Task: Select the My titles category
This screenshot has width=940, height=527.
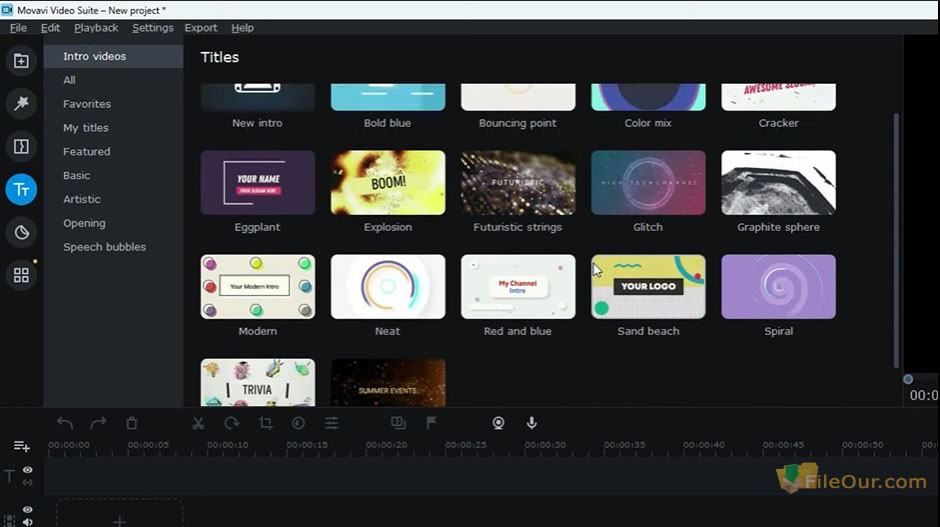Action: pos(113,128)
